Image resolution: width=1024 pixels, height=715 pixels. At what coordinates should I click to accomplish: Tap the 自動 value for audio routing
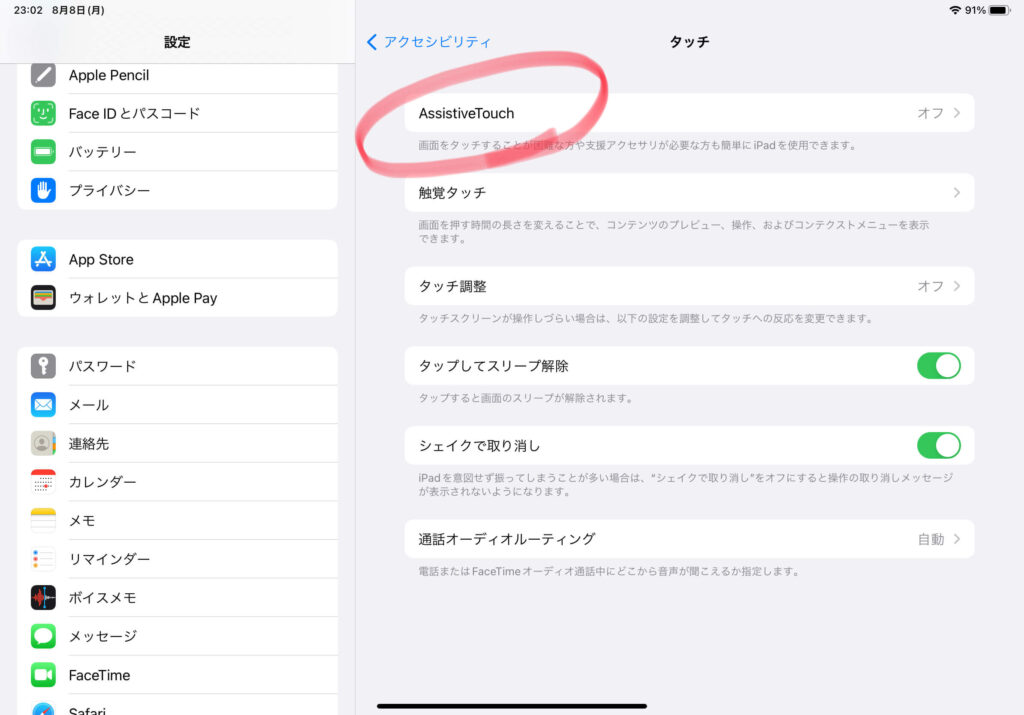[x=931, y=539]
